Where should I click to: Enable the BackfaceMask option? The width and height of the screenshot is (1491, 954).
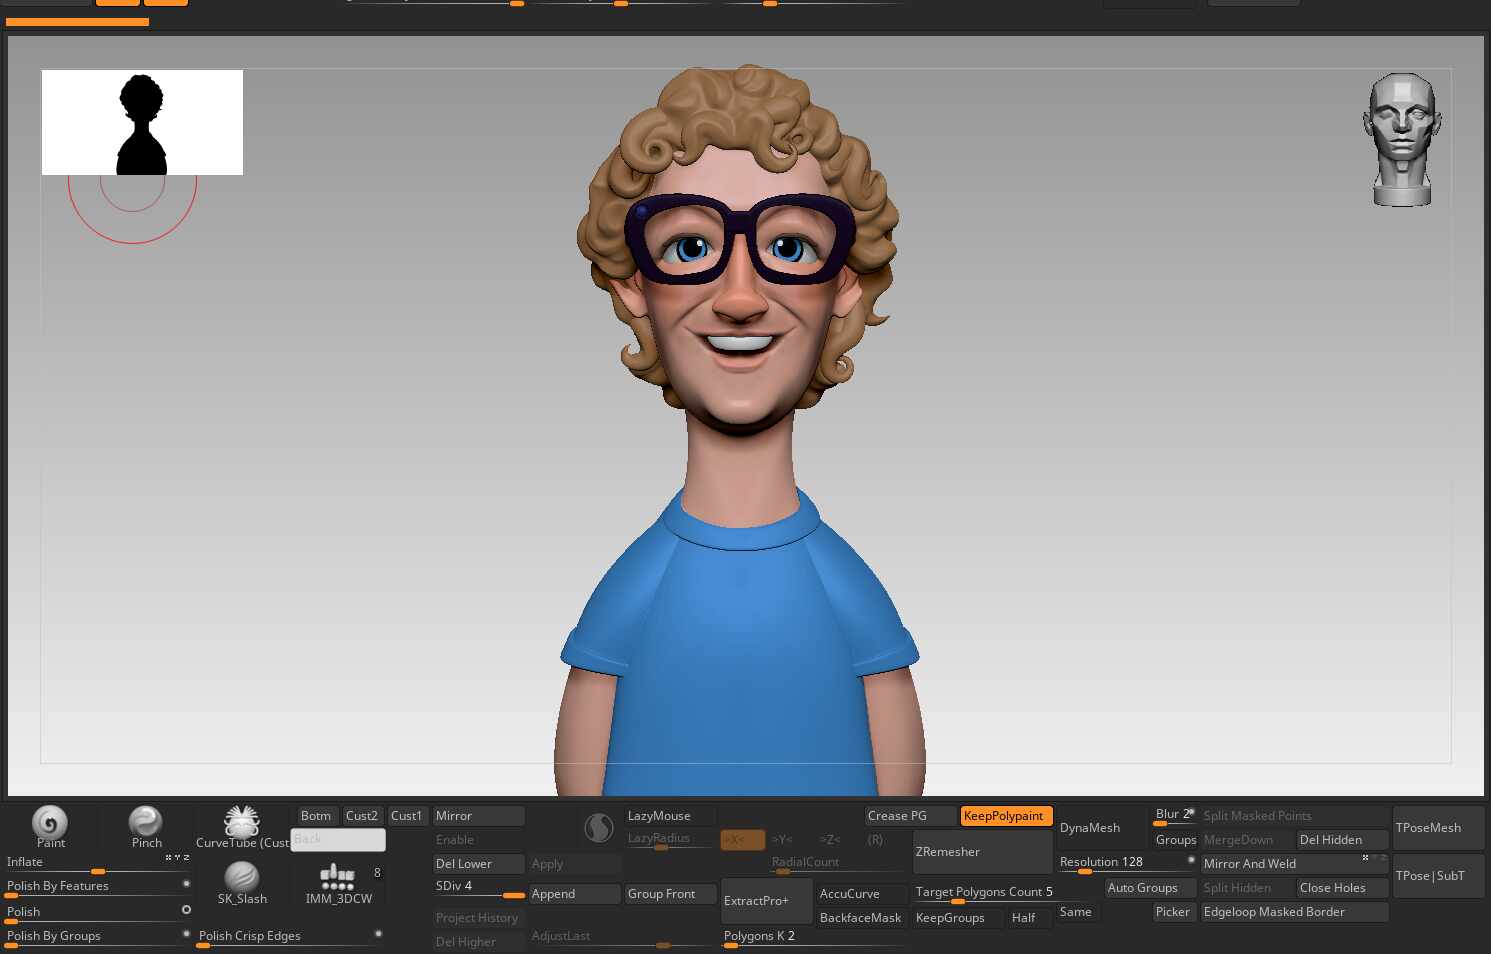tap(860, 918)
